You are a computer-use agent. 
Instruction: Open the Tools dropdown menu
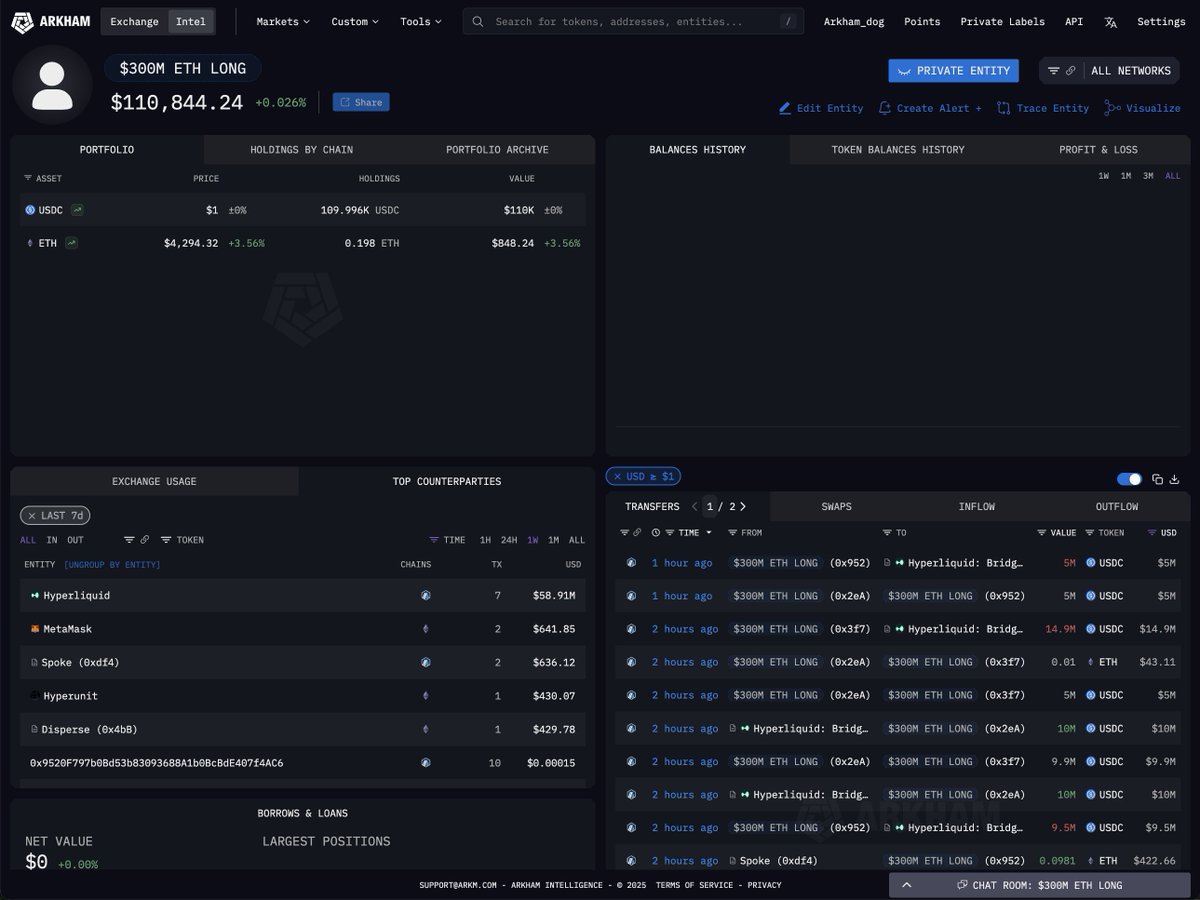point(421,22)
